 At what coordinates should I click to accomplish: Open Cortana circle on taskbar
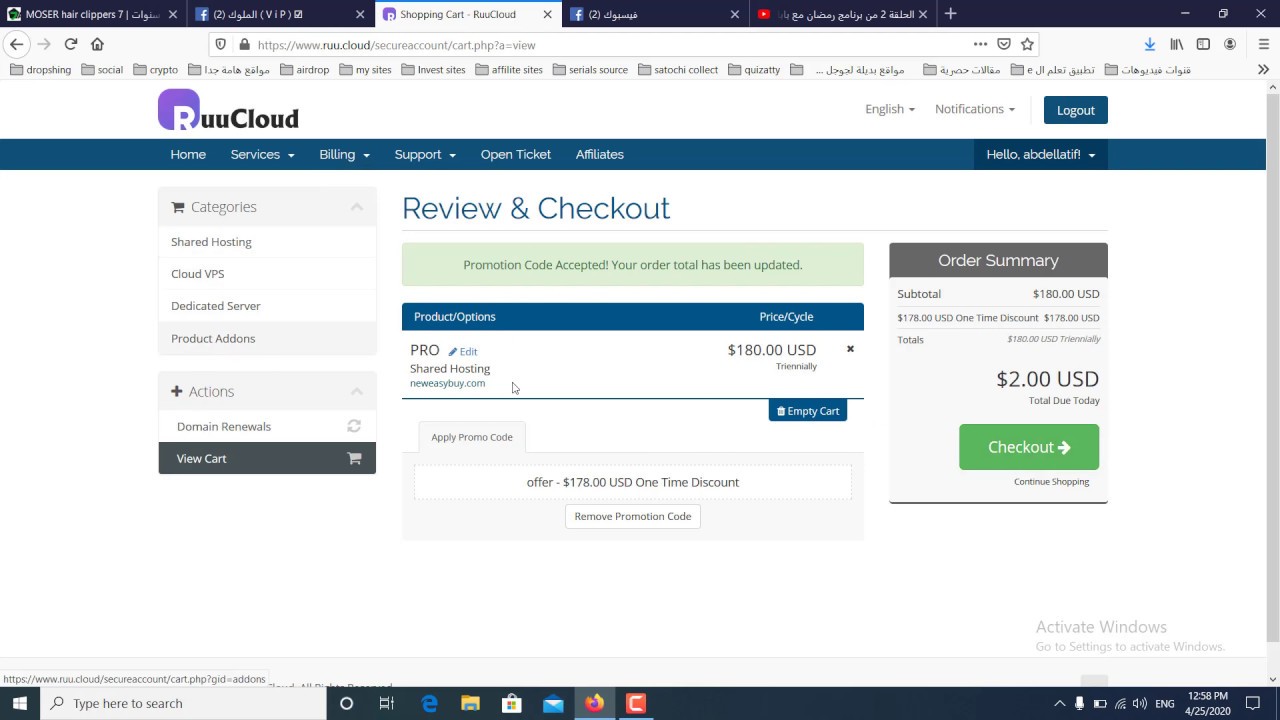point(346,704)
